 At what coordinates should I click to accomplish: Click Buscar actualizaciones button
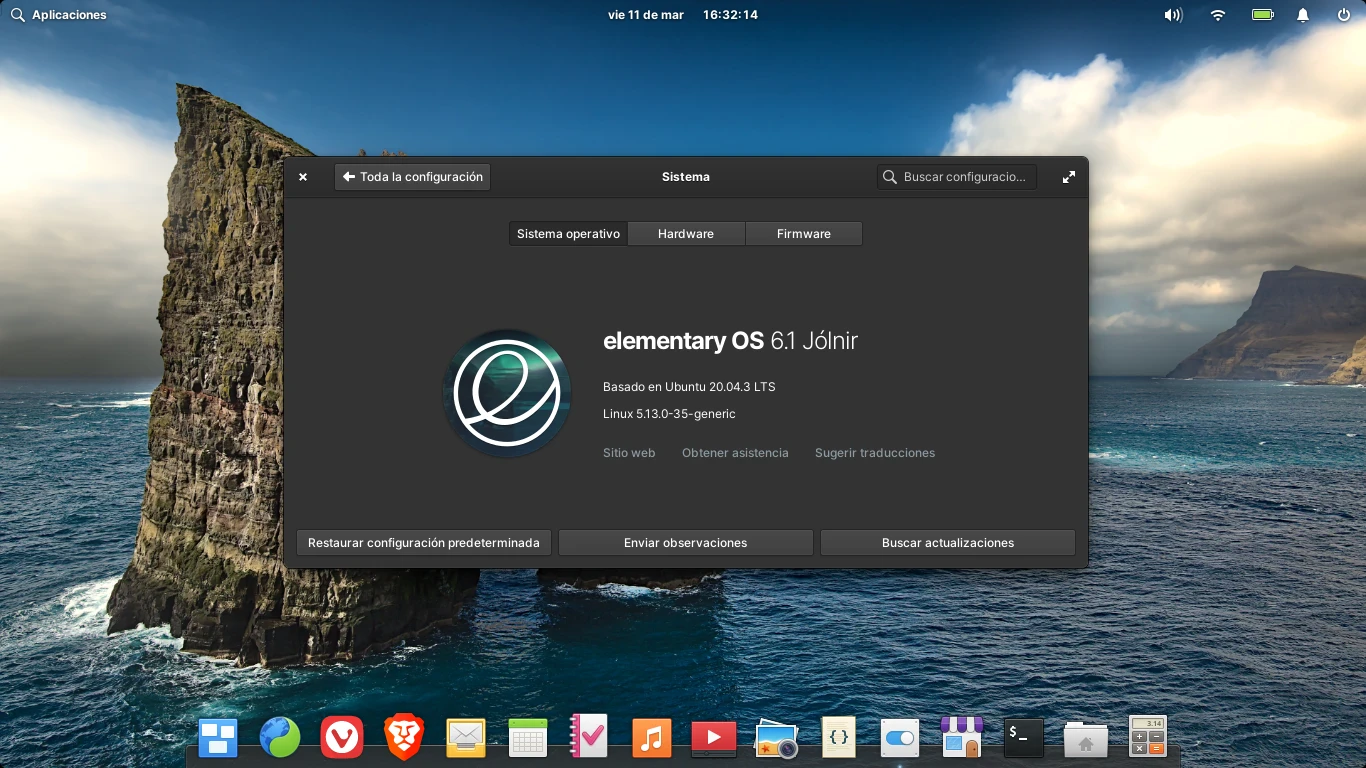coord(948,543)
